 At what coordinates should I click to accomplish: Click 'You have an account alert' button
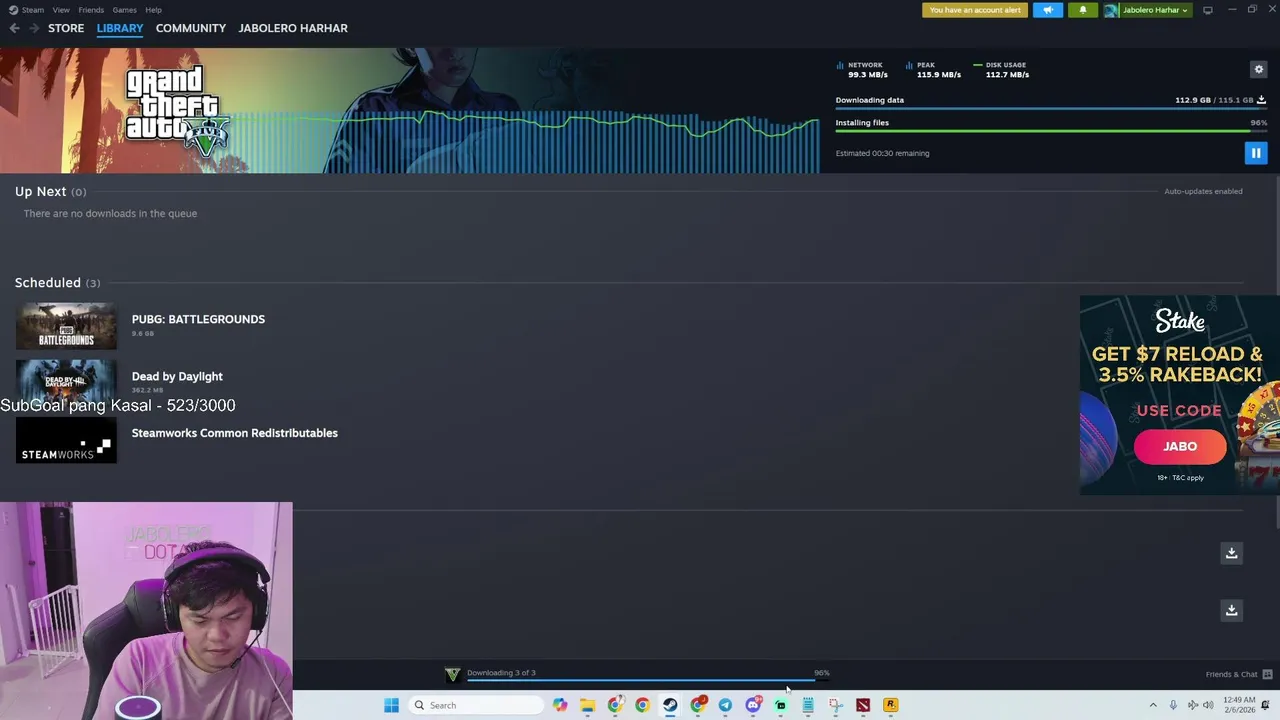point(975,10)
